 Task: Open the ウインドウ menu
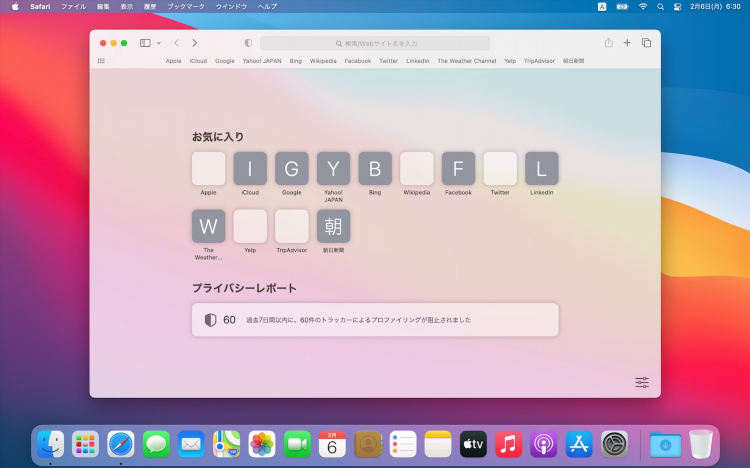pos(231,7)
